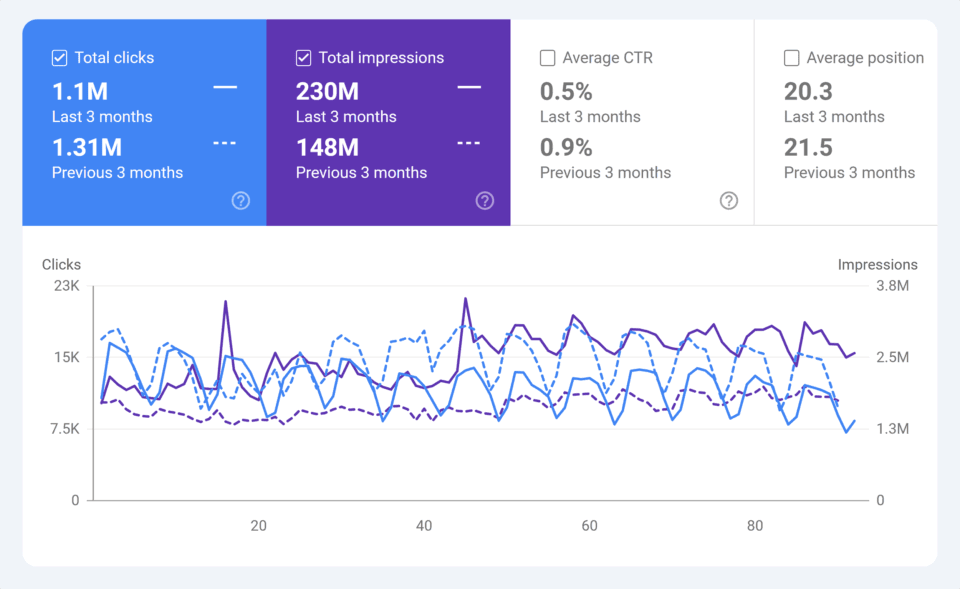Click the impressions spike near day 16

click(225, 302)
